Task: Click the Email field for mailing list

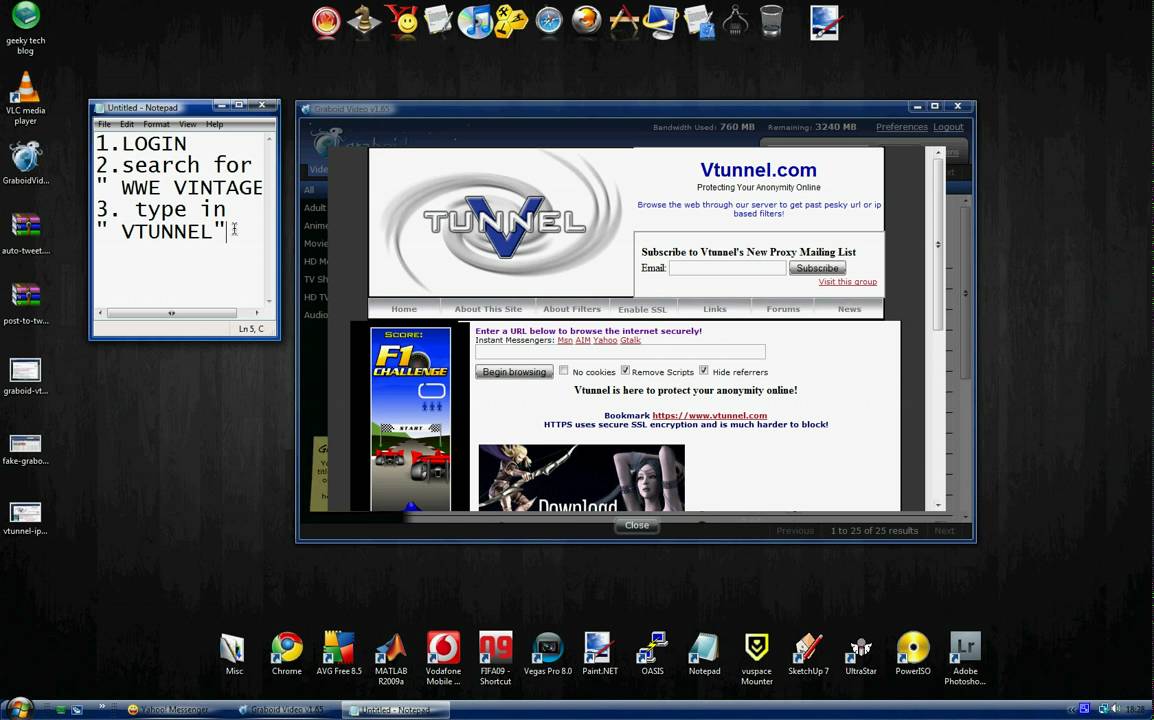Action: (727, 268)
